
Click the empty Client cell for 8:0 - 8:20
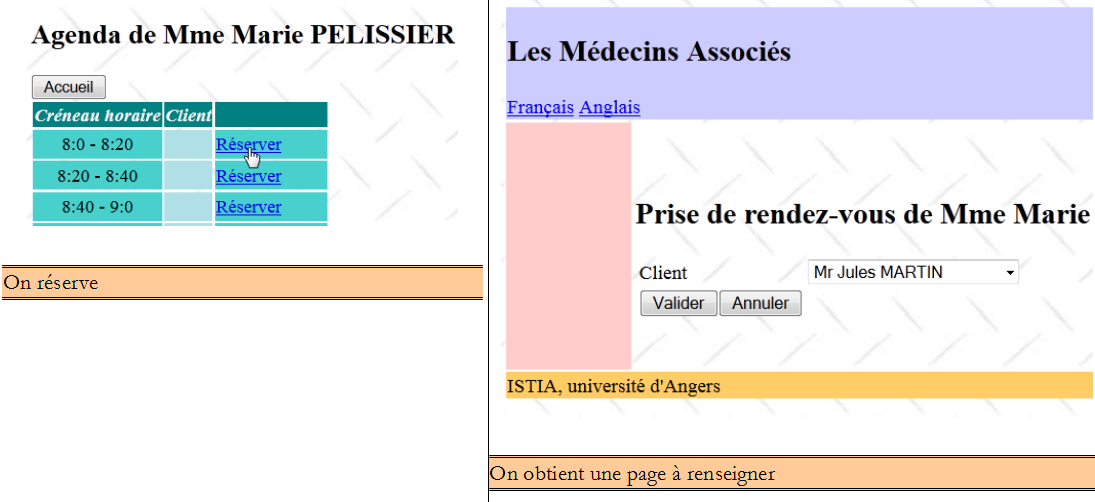click(x=189, y=145)
